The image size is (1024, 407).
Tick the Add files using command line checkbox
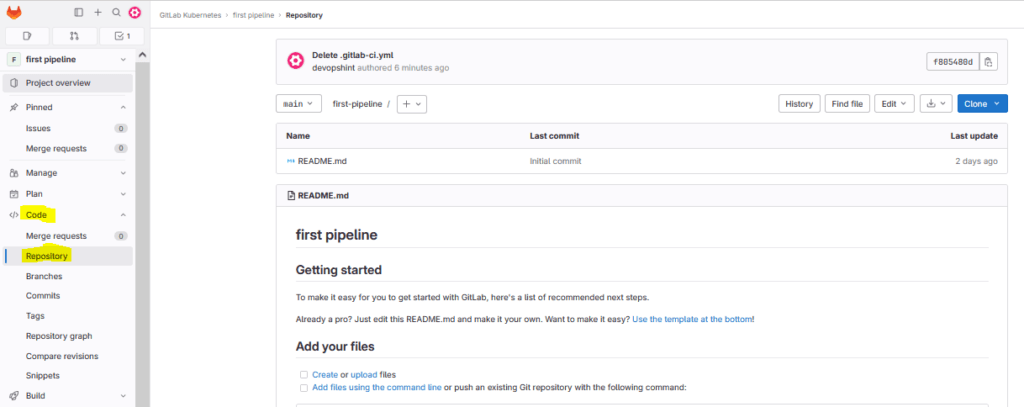click(x=304, y=387)
